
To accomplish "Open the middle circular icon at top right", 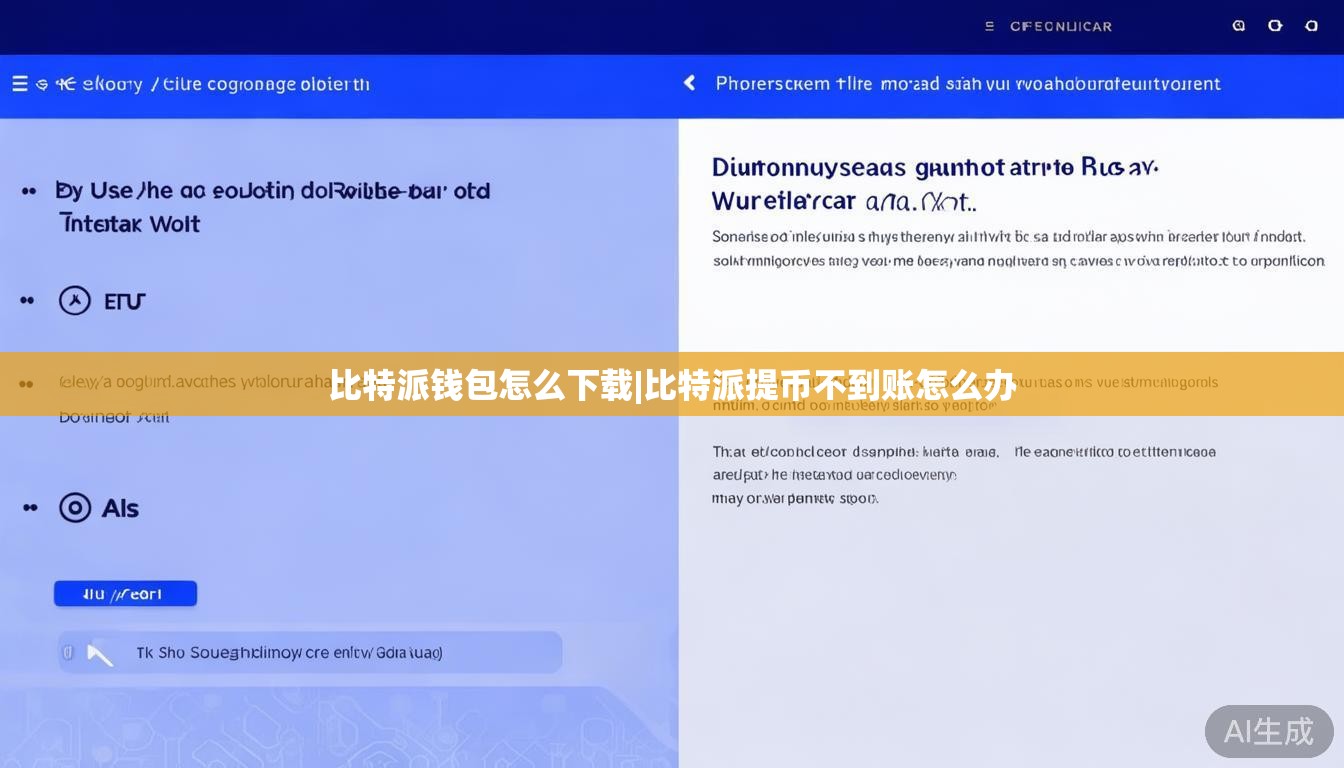I will tap(1275, 26).
